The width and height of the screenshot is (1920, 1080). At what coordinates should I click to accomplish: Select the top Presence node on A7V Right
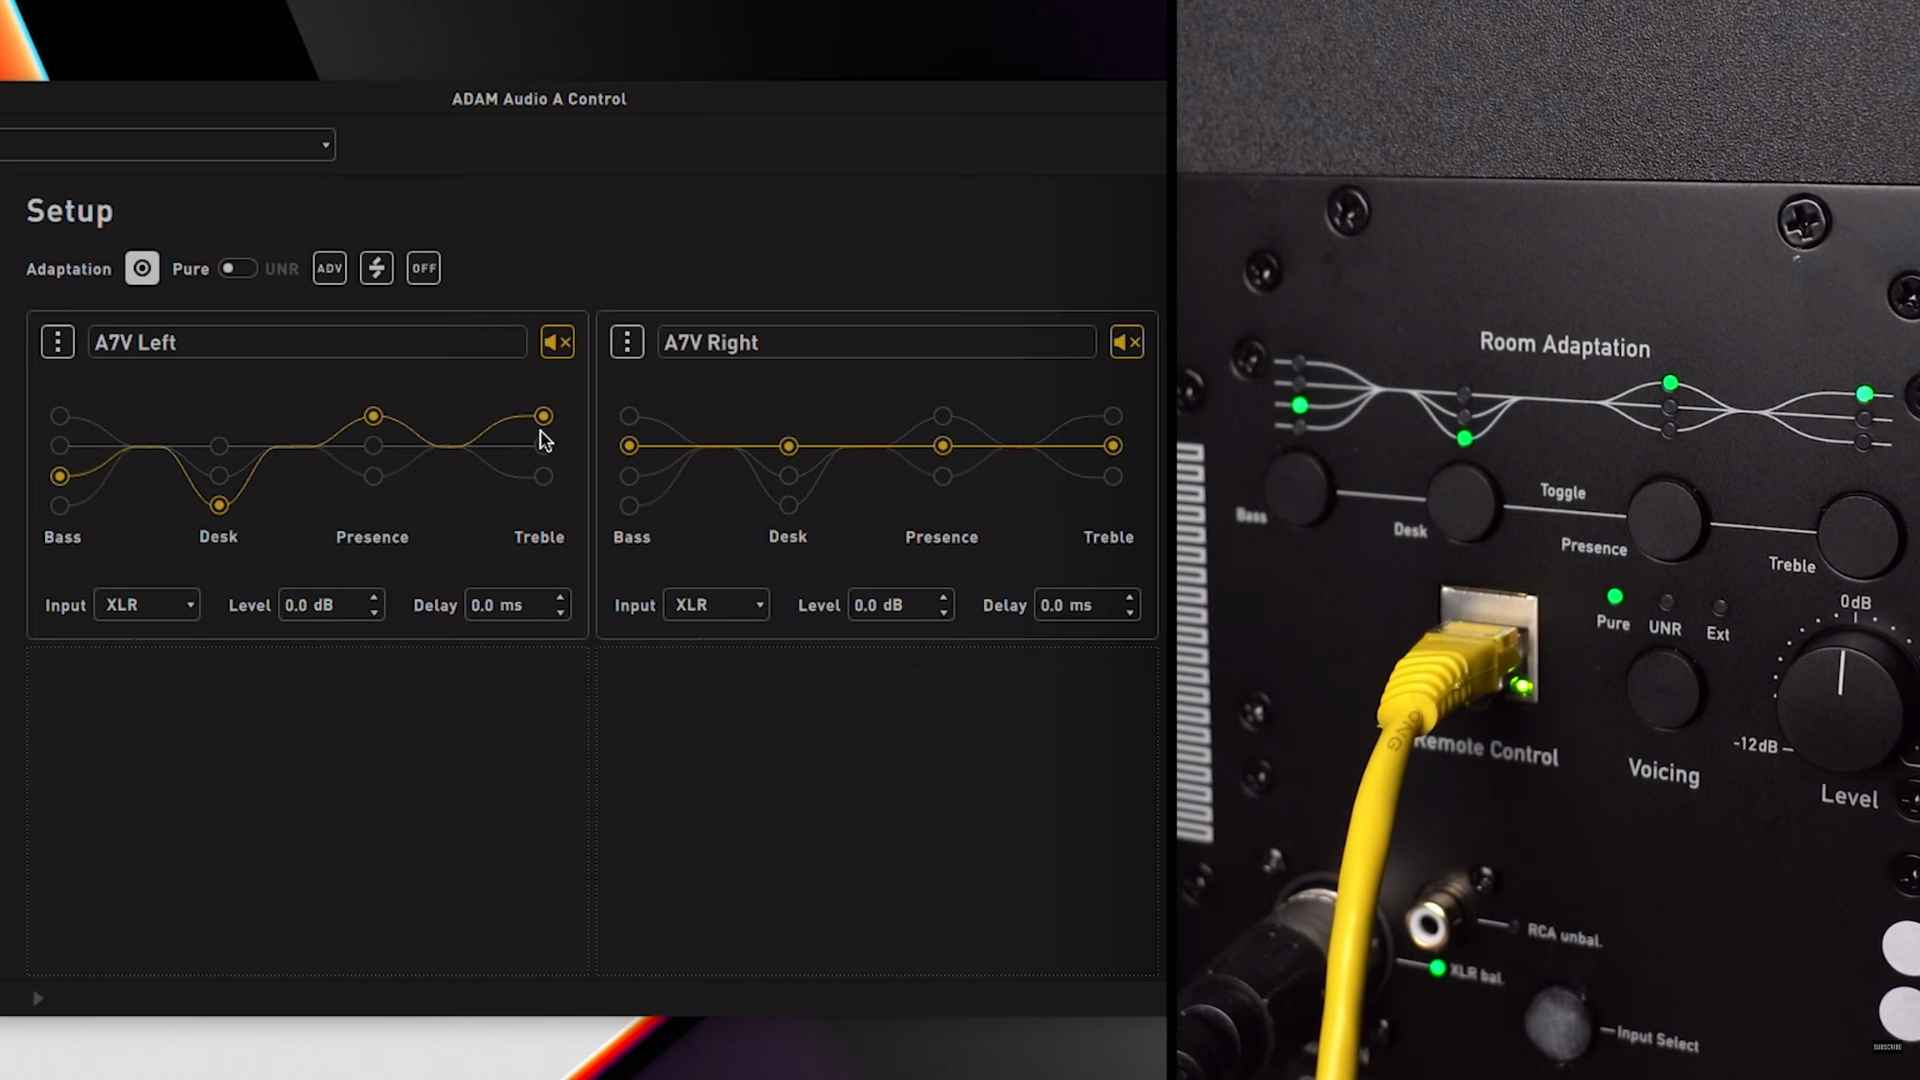point(943,416)
